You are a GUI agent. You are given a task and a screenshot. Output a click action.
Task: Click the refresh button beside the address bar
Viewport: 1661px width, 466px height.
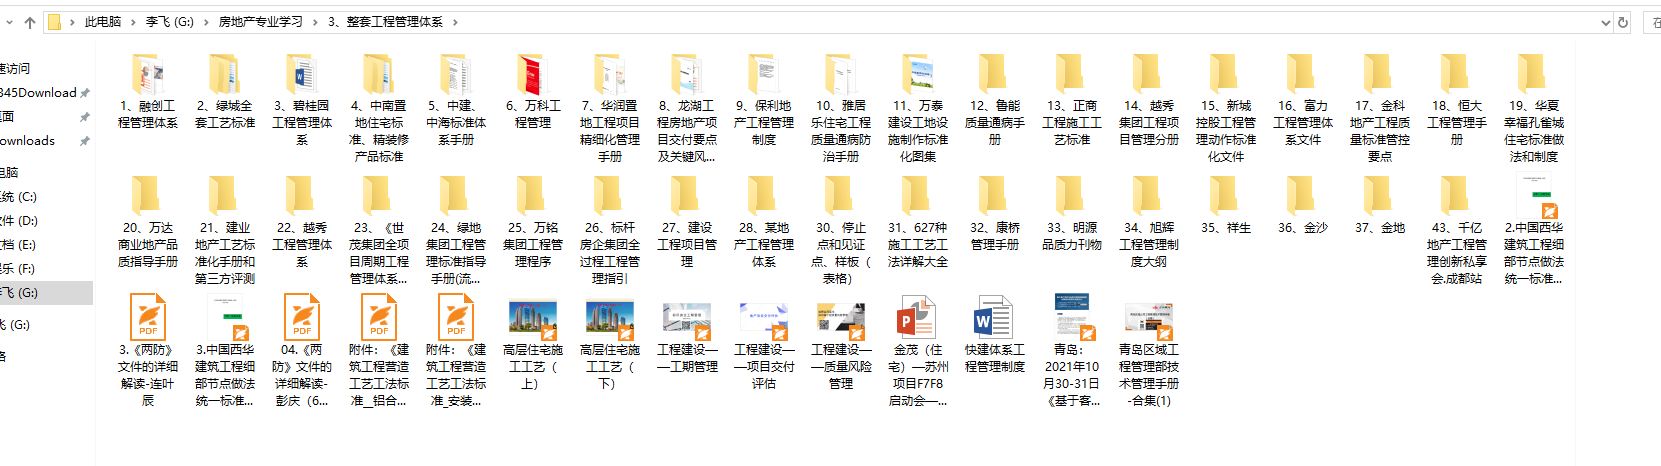pos(1623,22)
